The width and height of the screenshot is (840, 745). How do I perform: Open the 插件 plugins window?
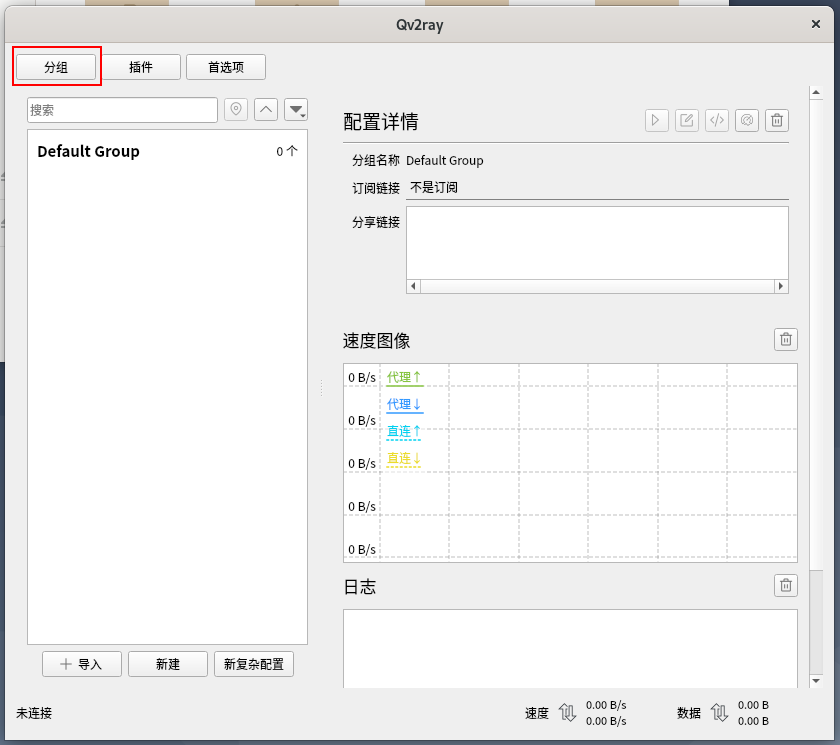[141, 67]
